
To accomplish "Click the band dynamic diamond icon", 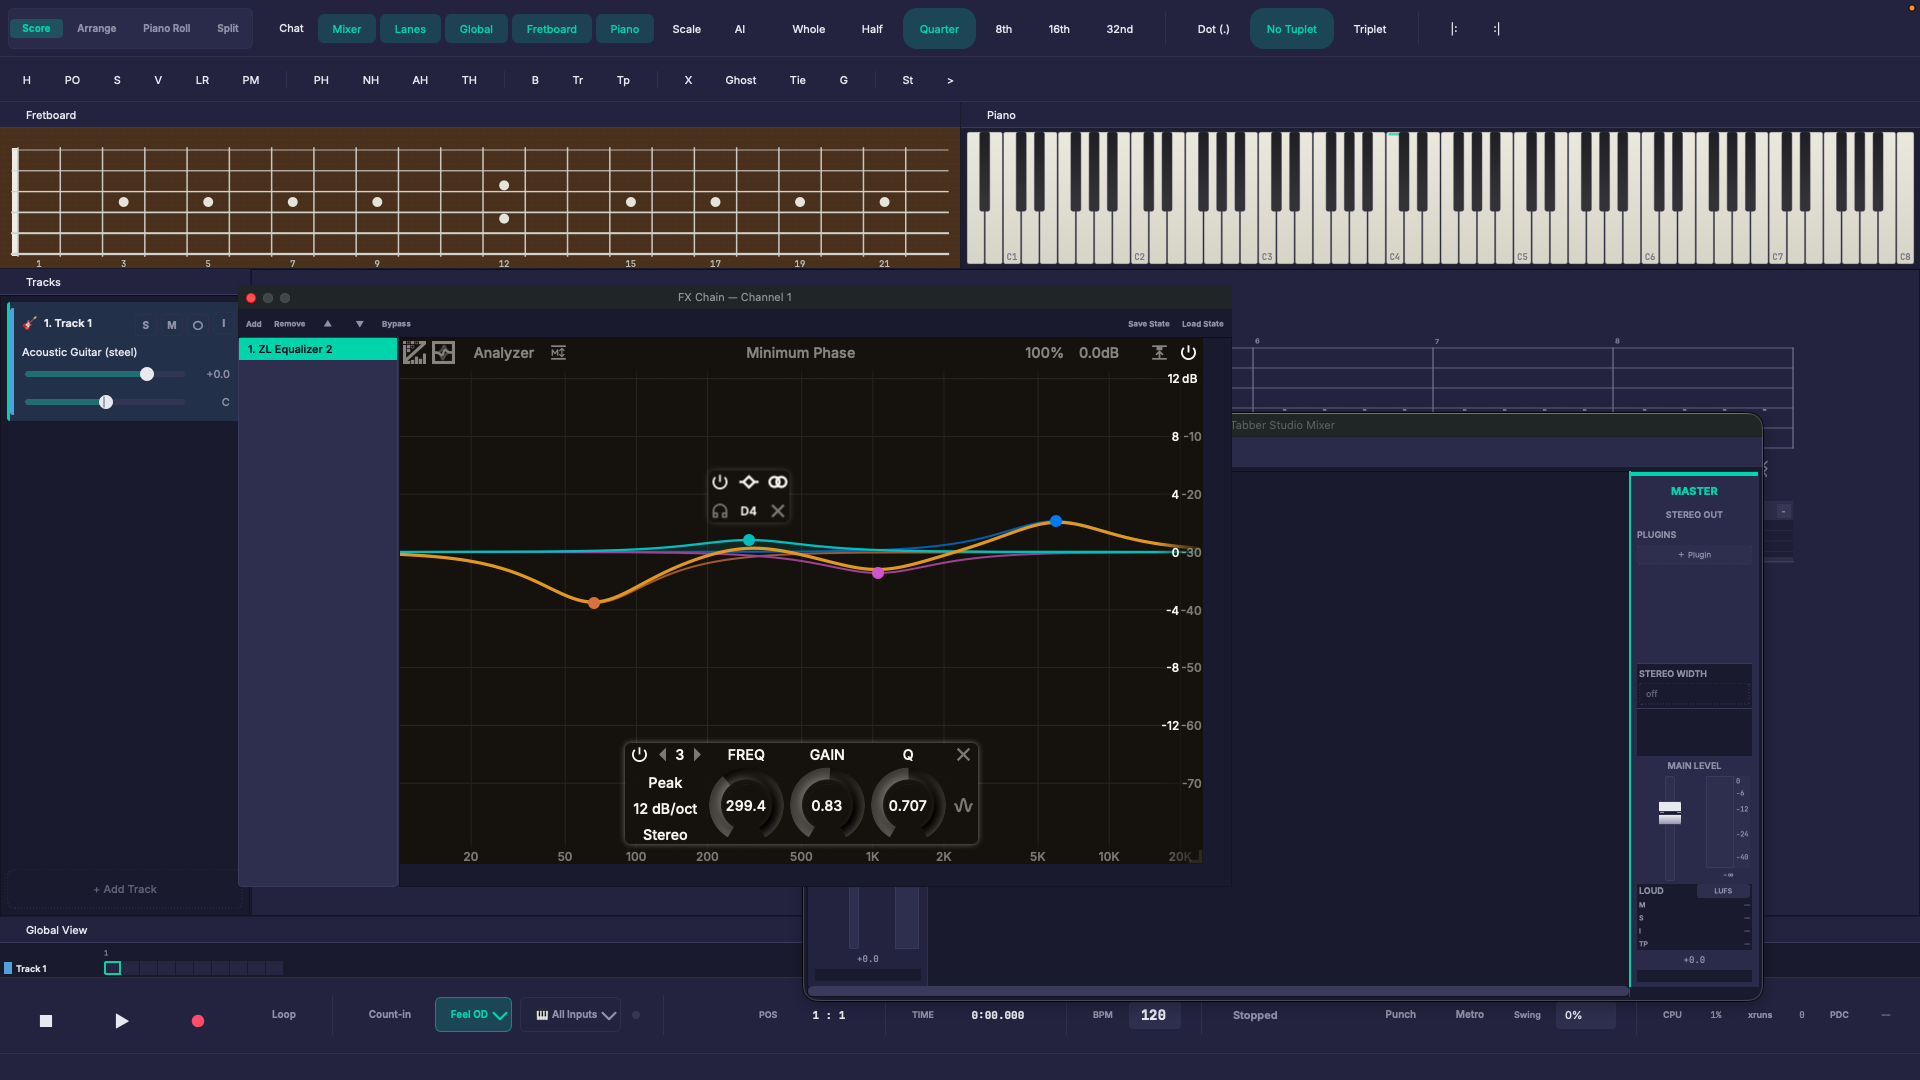I will 748,482.
